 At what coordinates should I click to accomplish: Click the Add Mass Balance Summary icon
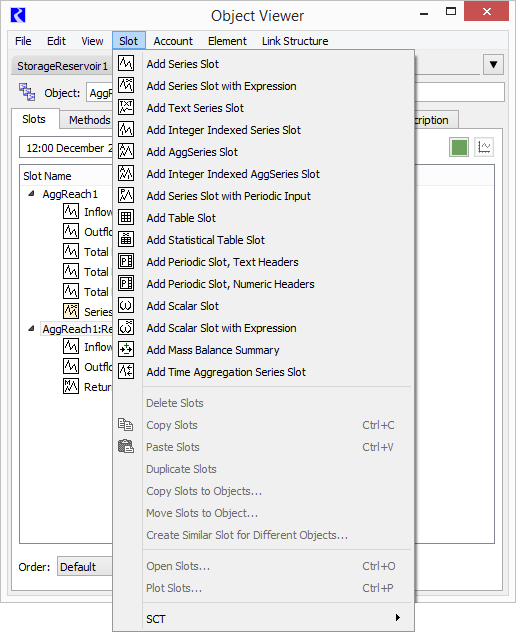[x=126, y=349]
